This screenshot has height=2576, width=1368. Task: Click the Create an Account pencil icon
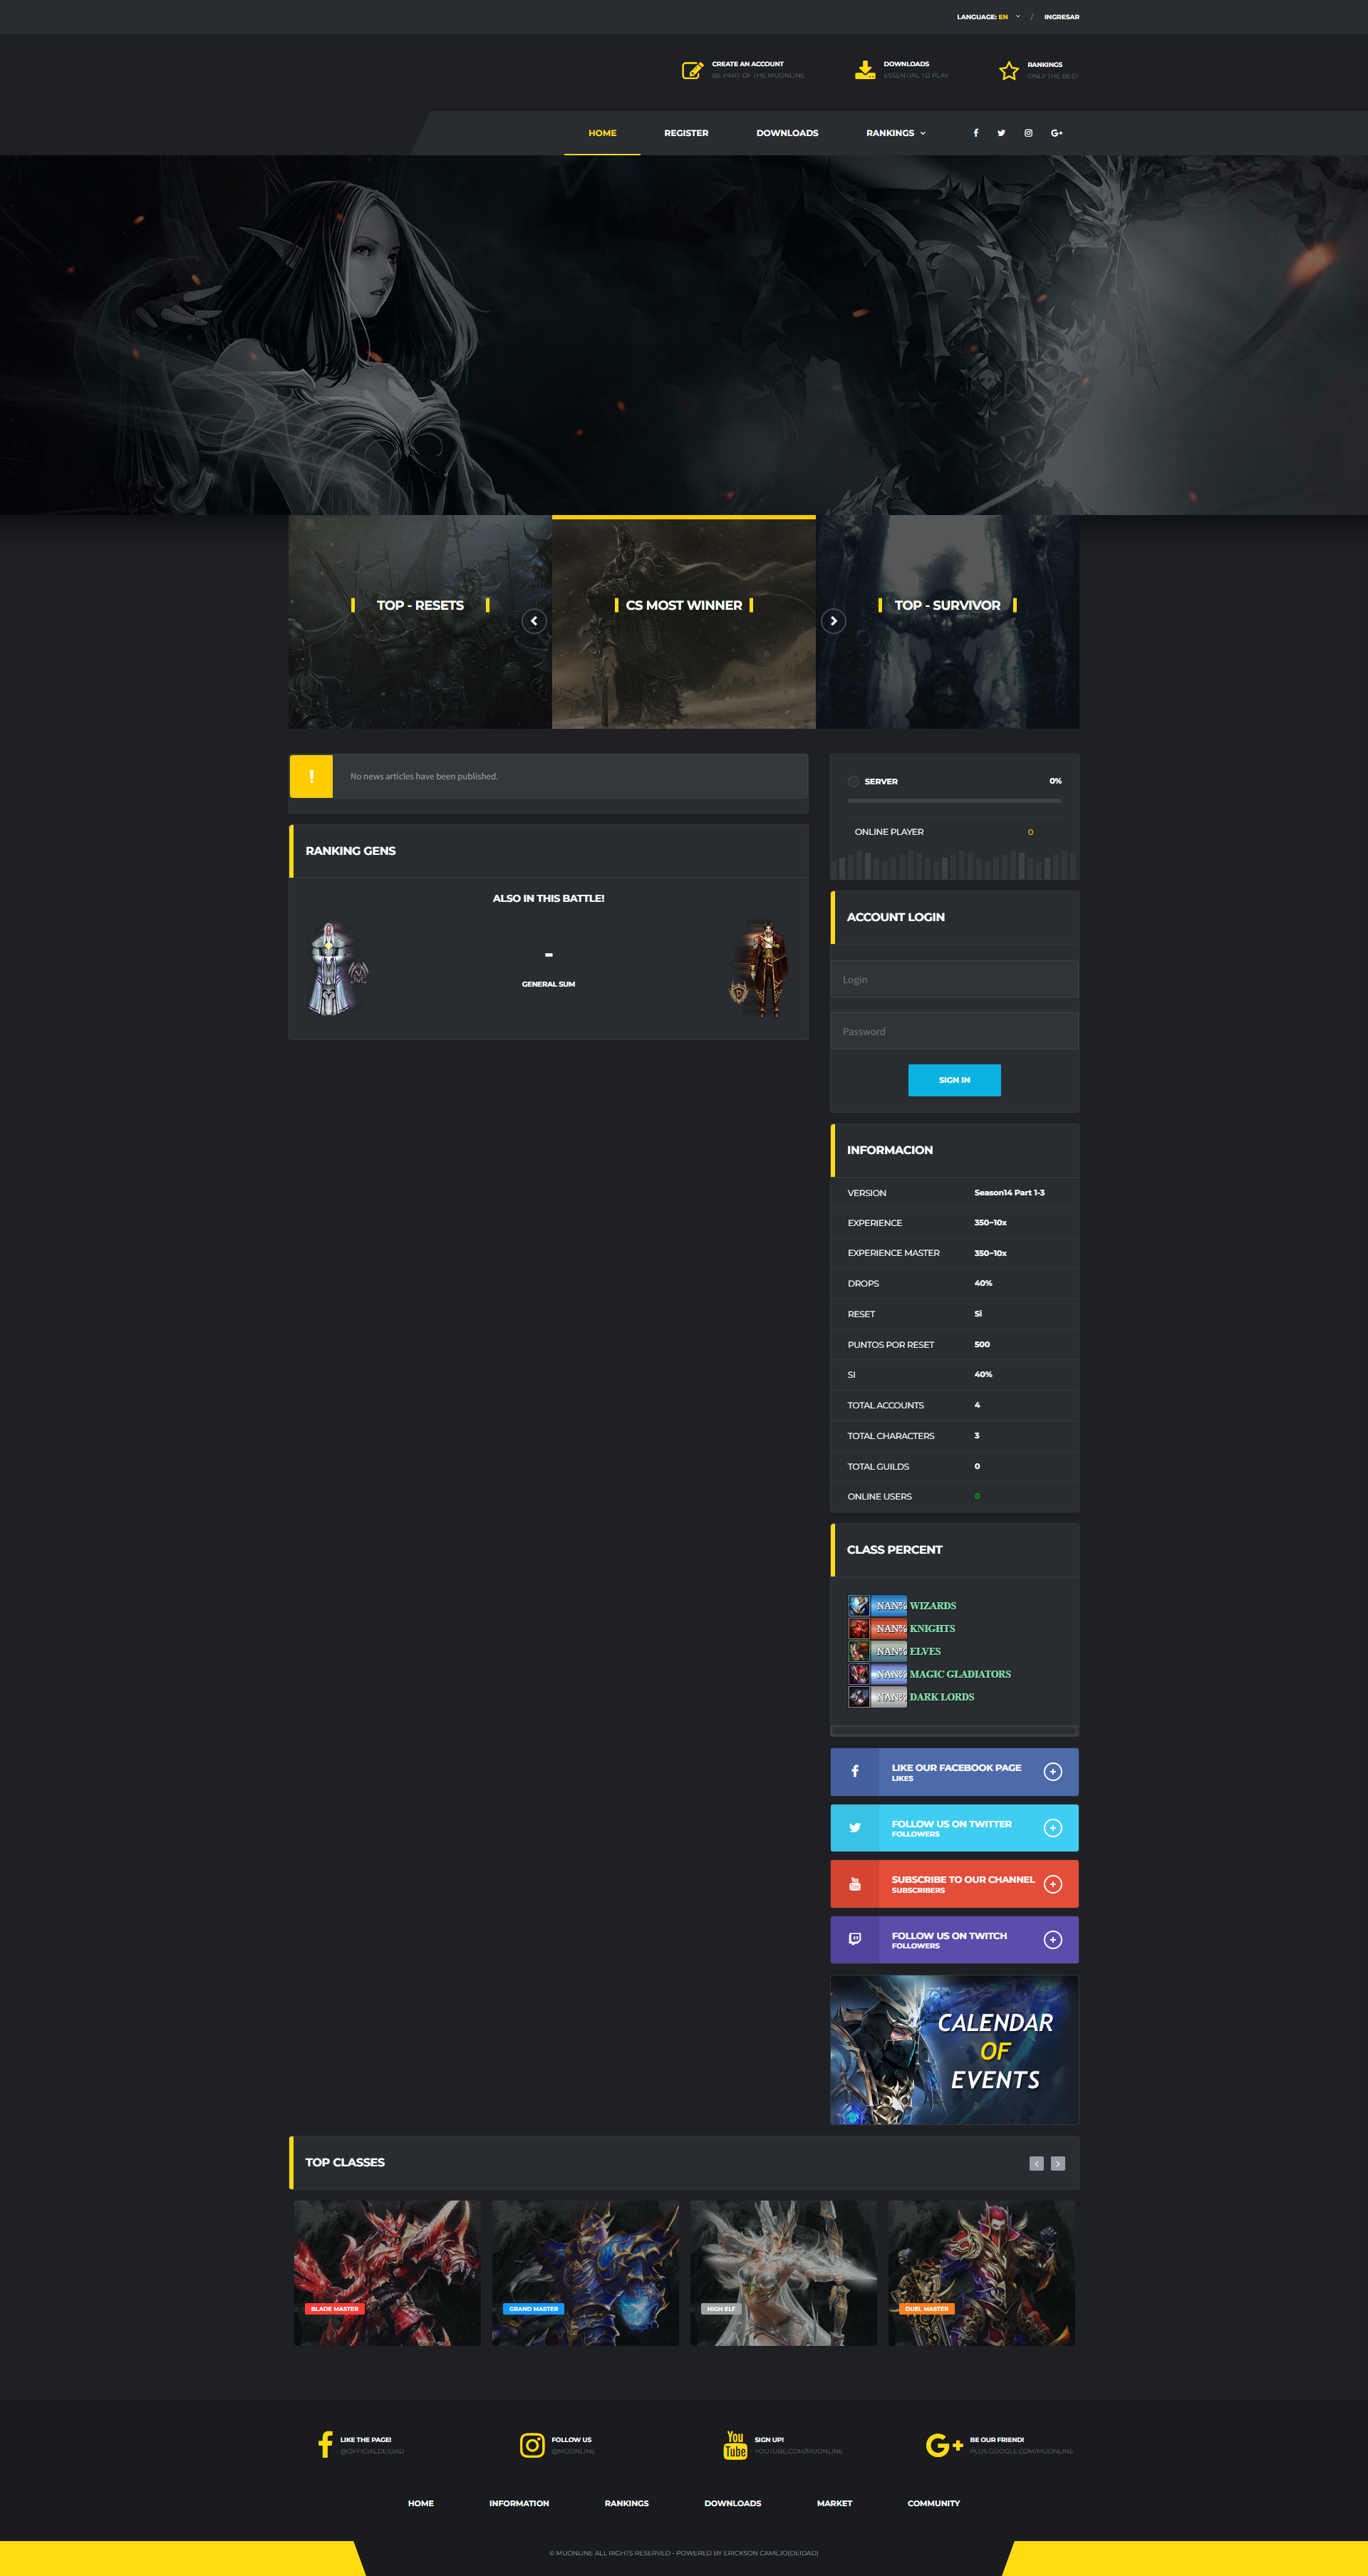click(x=692, y=70)
